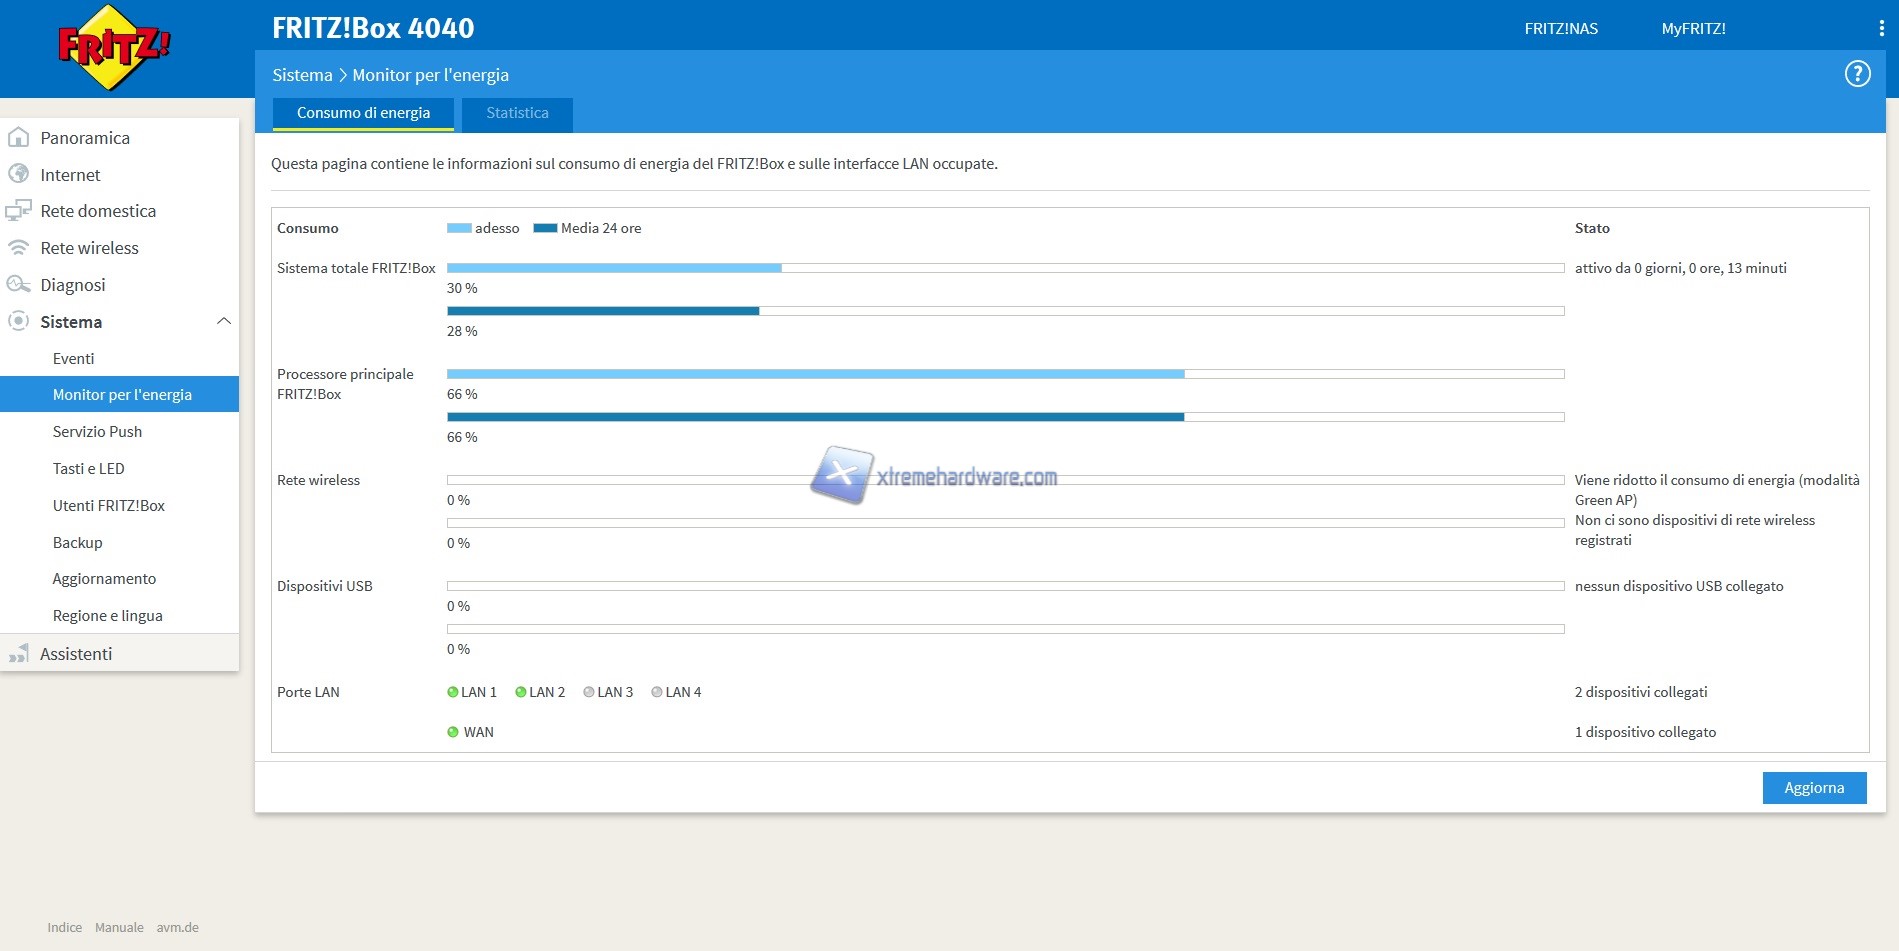Click the FRITZ! logo
Viewport: 1899px width, 951px height.
[114, 47]
